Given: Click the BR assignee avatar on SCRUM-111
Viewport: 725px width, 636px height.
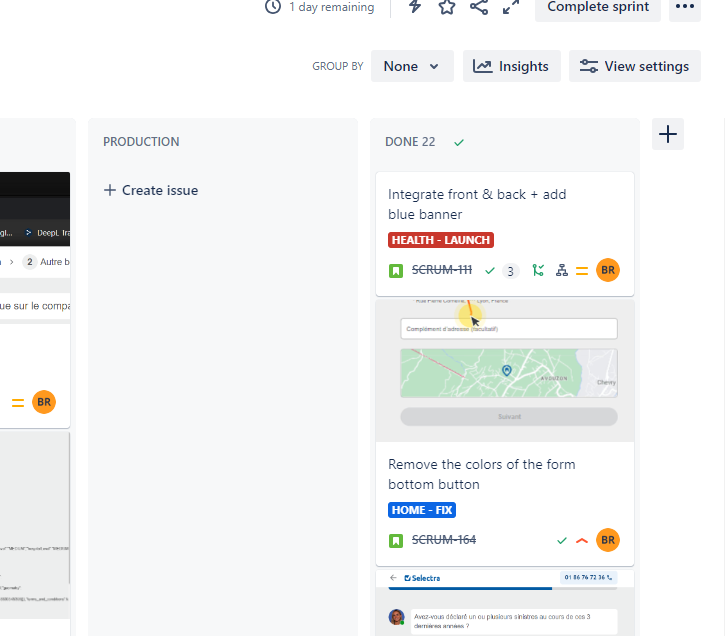Looking at the screenshot, I should pyautogui.click(x=608, y=270).
